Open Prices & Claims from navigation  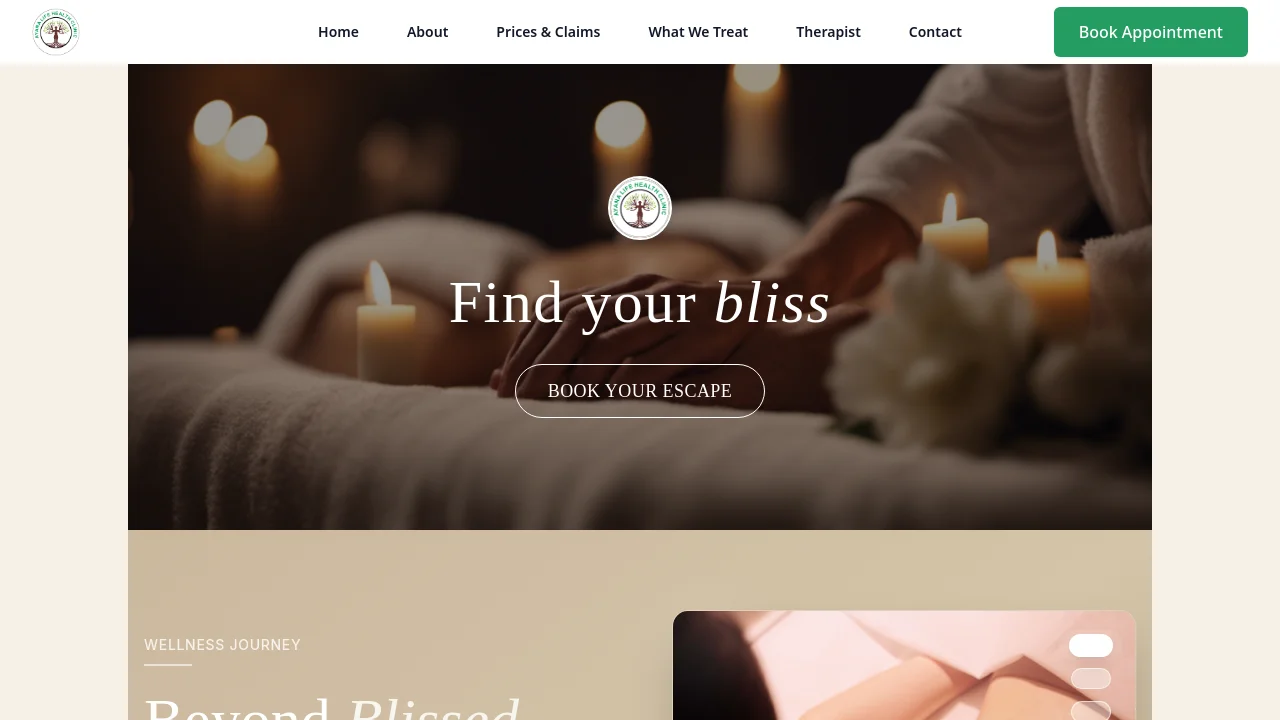click(x=548, y=32)
